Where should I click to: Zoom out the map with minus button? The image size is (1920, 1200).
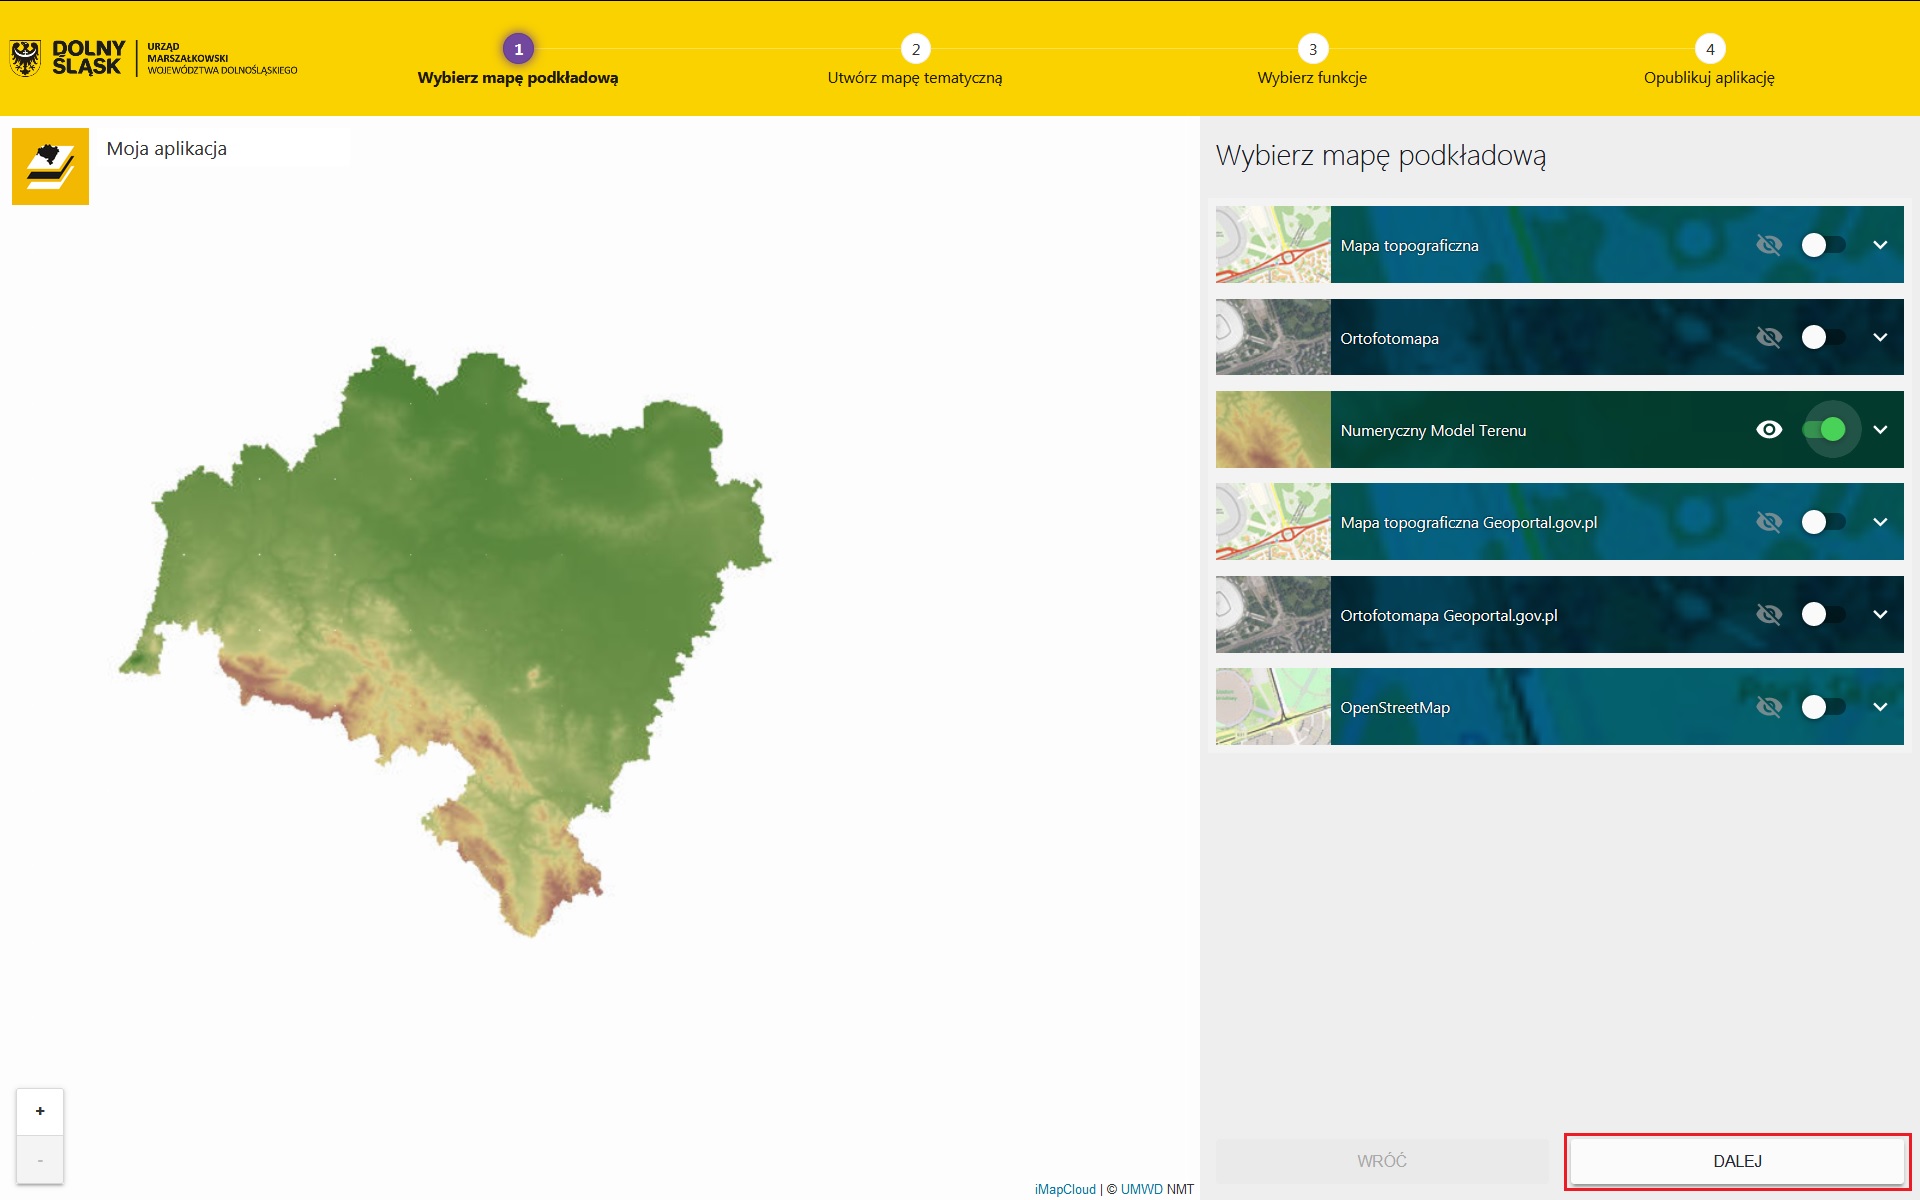tap(40, 1160)
